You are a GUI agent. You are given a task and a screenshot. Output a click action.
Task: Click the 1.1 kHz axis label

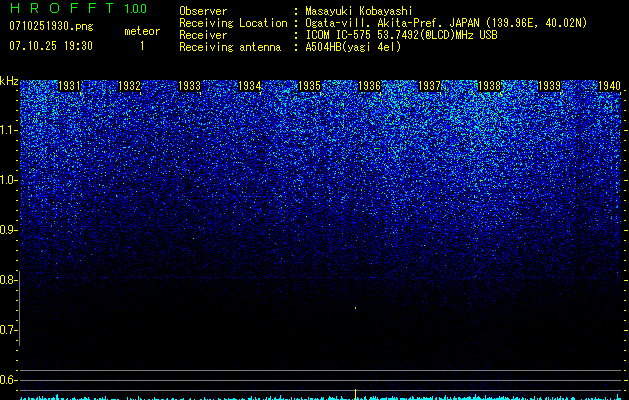[9, 130]
